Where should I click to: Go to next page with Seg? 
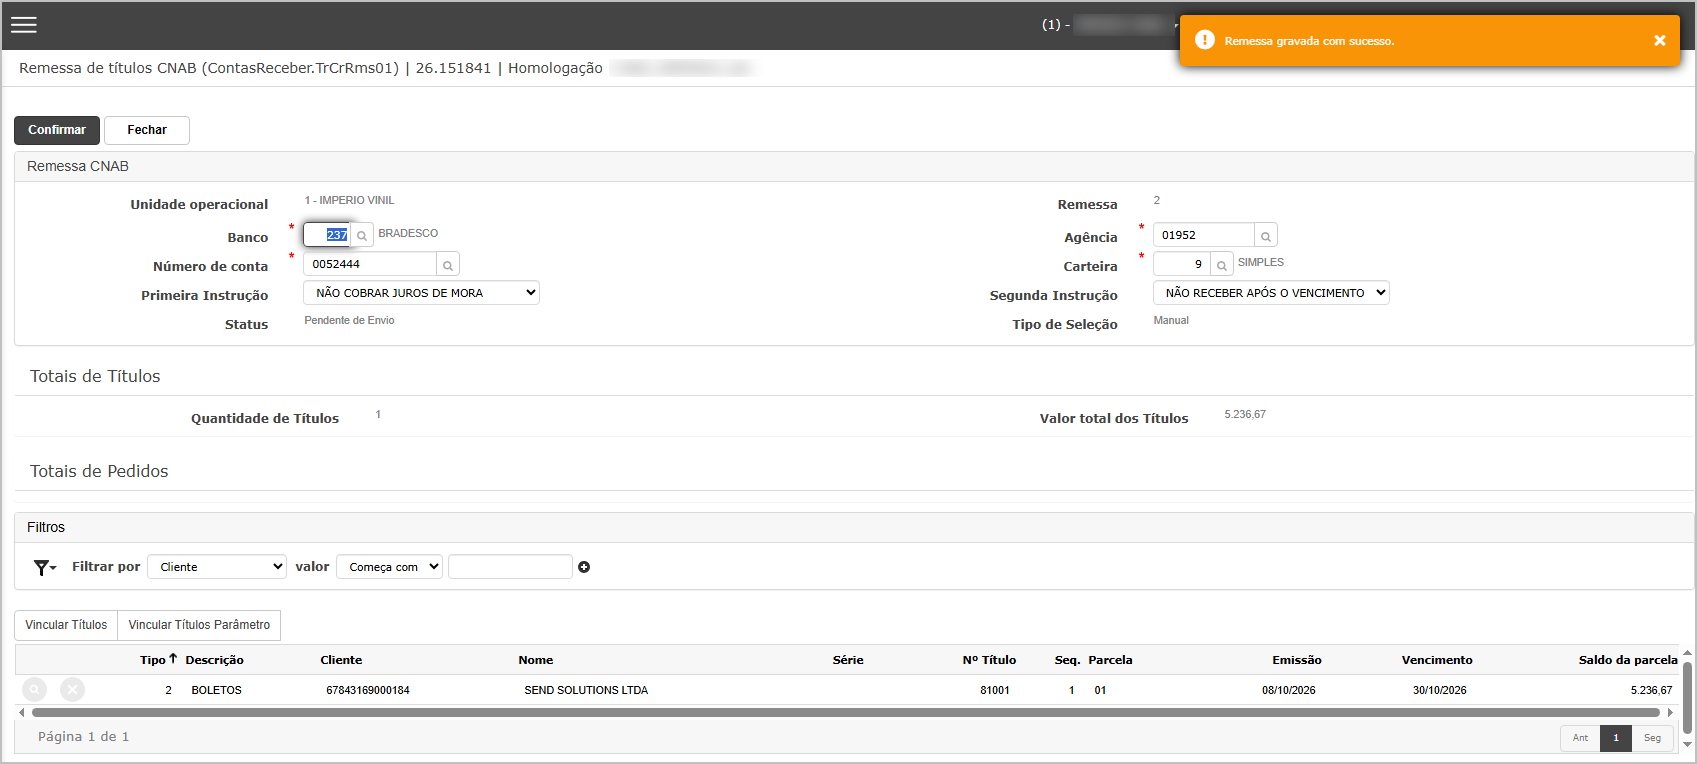[1652, 738]
